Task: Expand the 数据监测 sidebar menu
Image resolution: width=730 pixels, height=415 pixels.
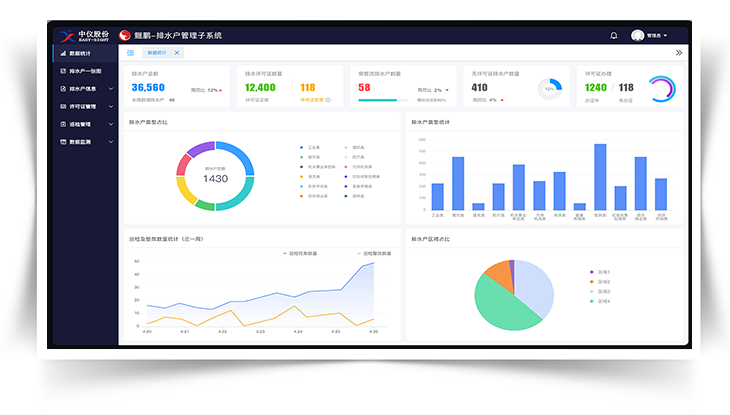Action: click(x=111, y=142)
